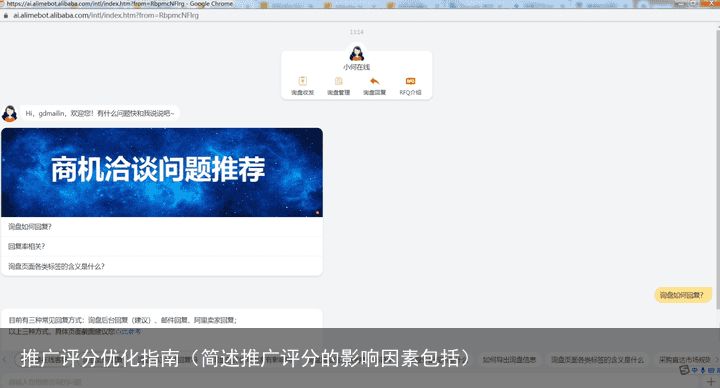The image size is (720, 388).
Task: Click the yellow sent bubble 询盘如何回复?
Action: coord(682,295)
